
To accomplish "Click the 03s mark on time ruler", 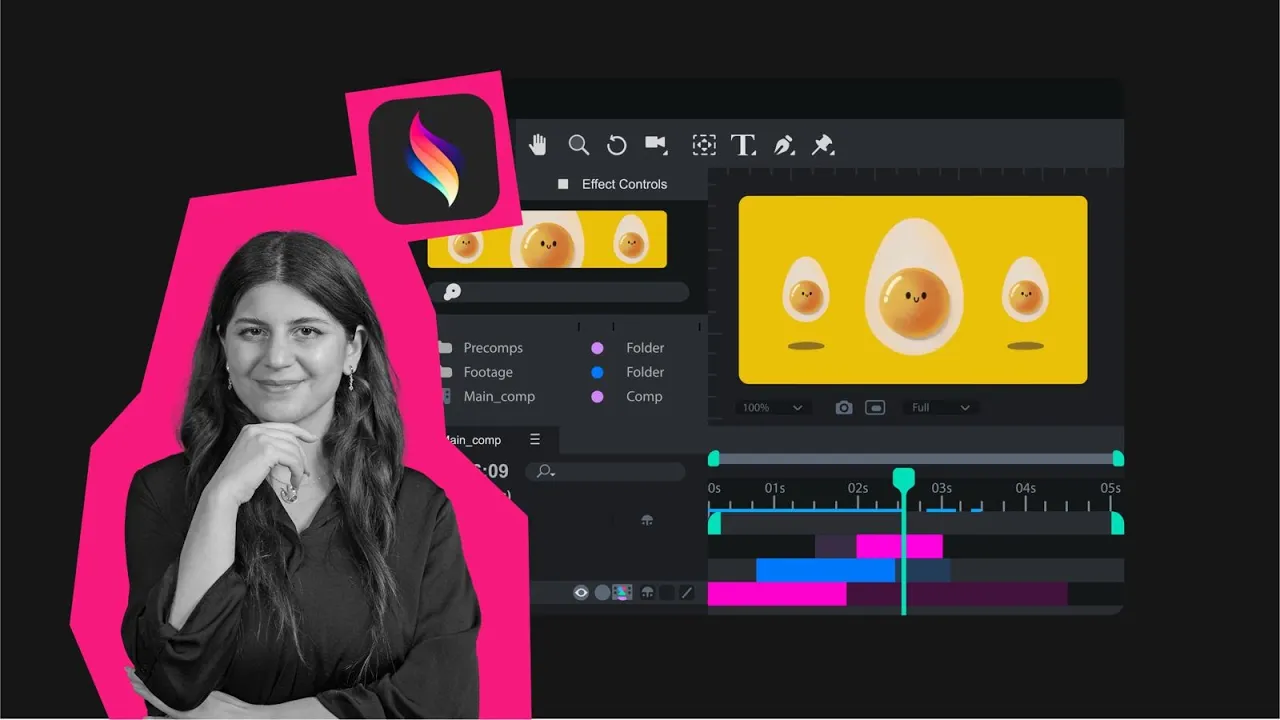I will point(942,488).
